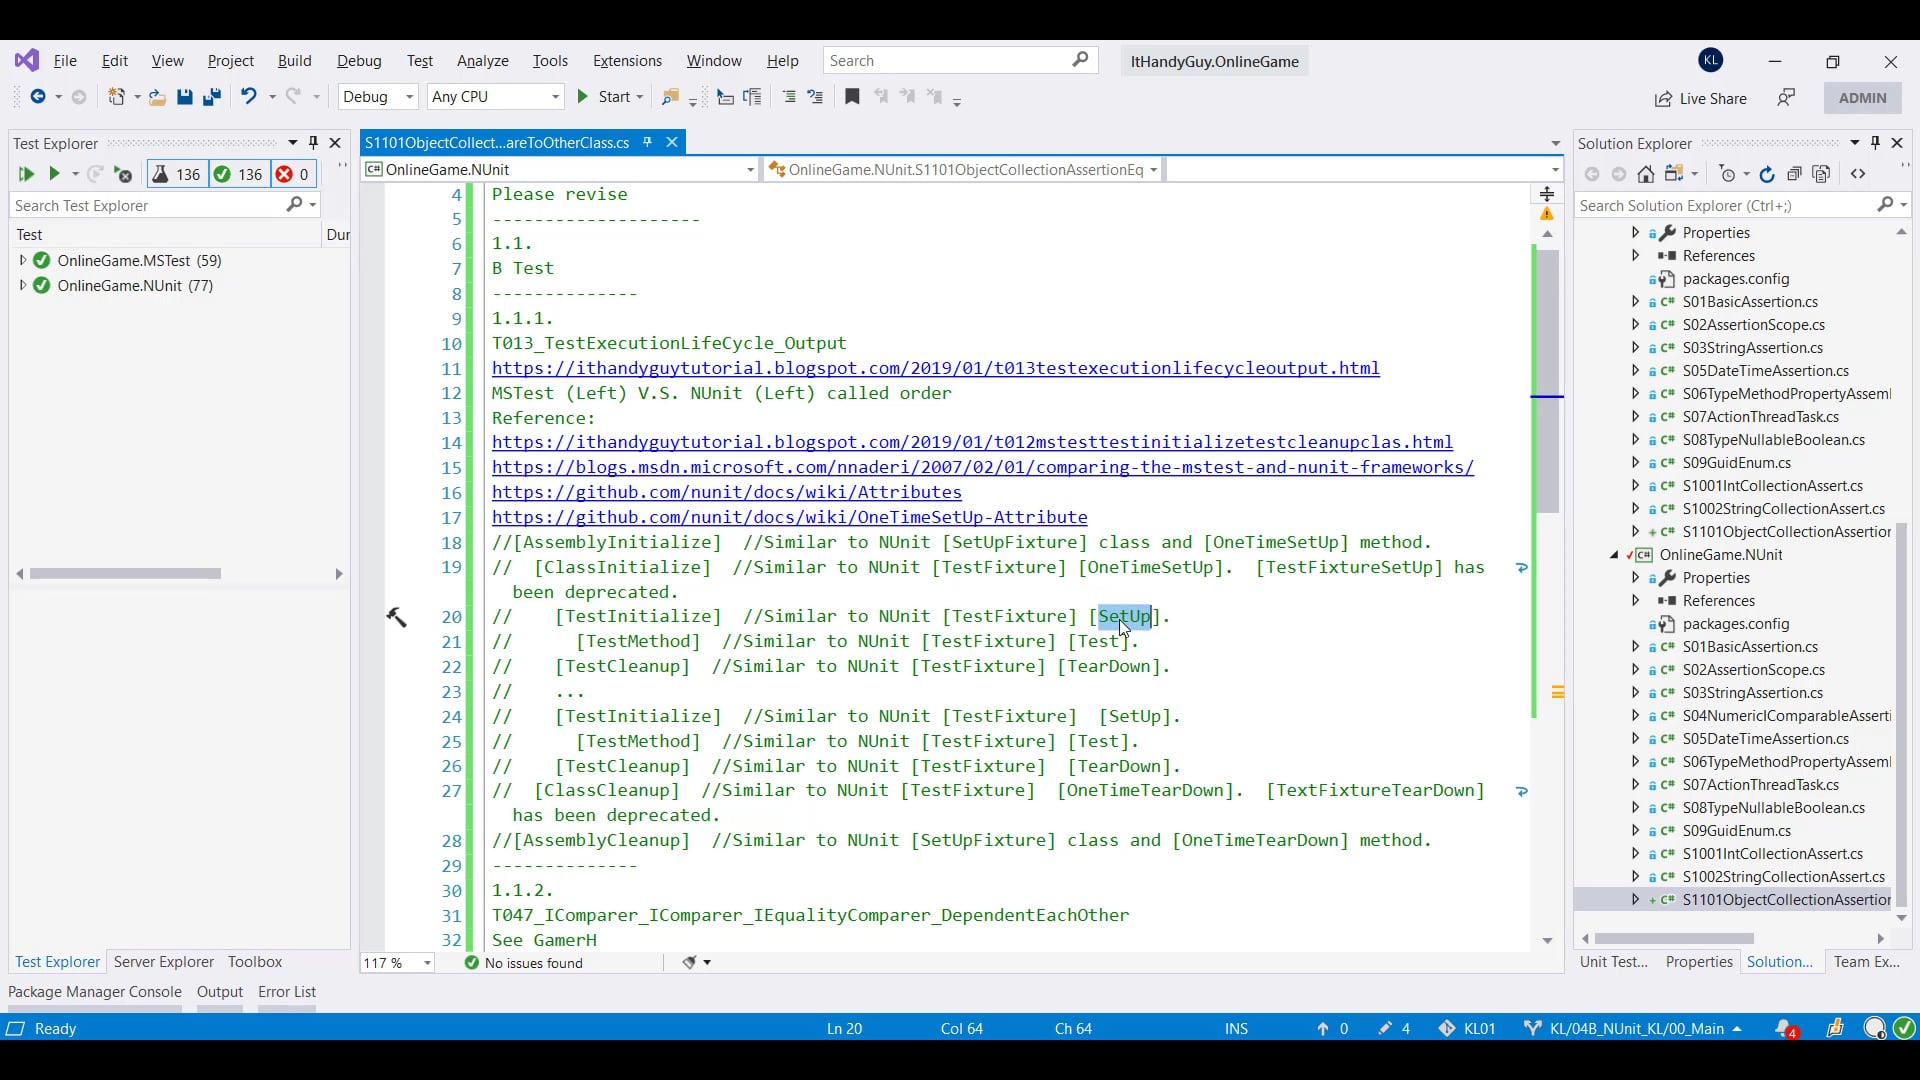The width and height of the screenshot is (1920, 1080).
Task: Run All Tests in Test Explorer
Action: 26,174
